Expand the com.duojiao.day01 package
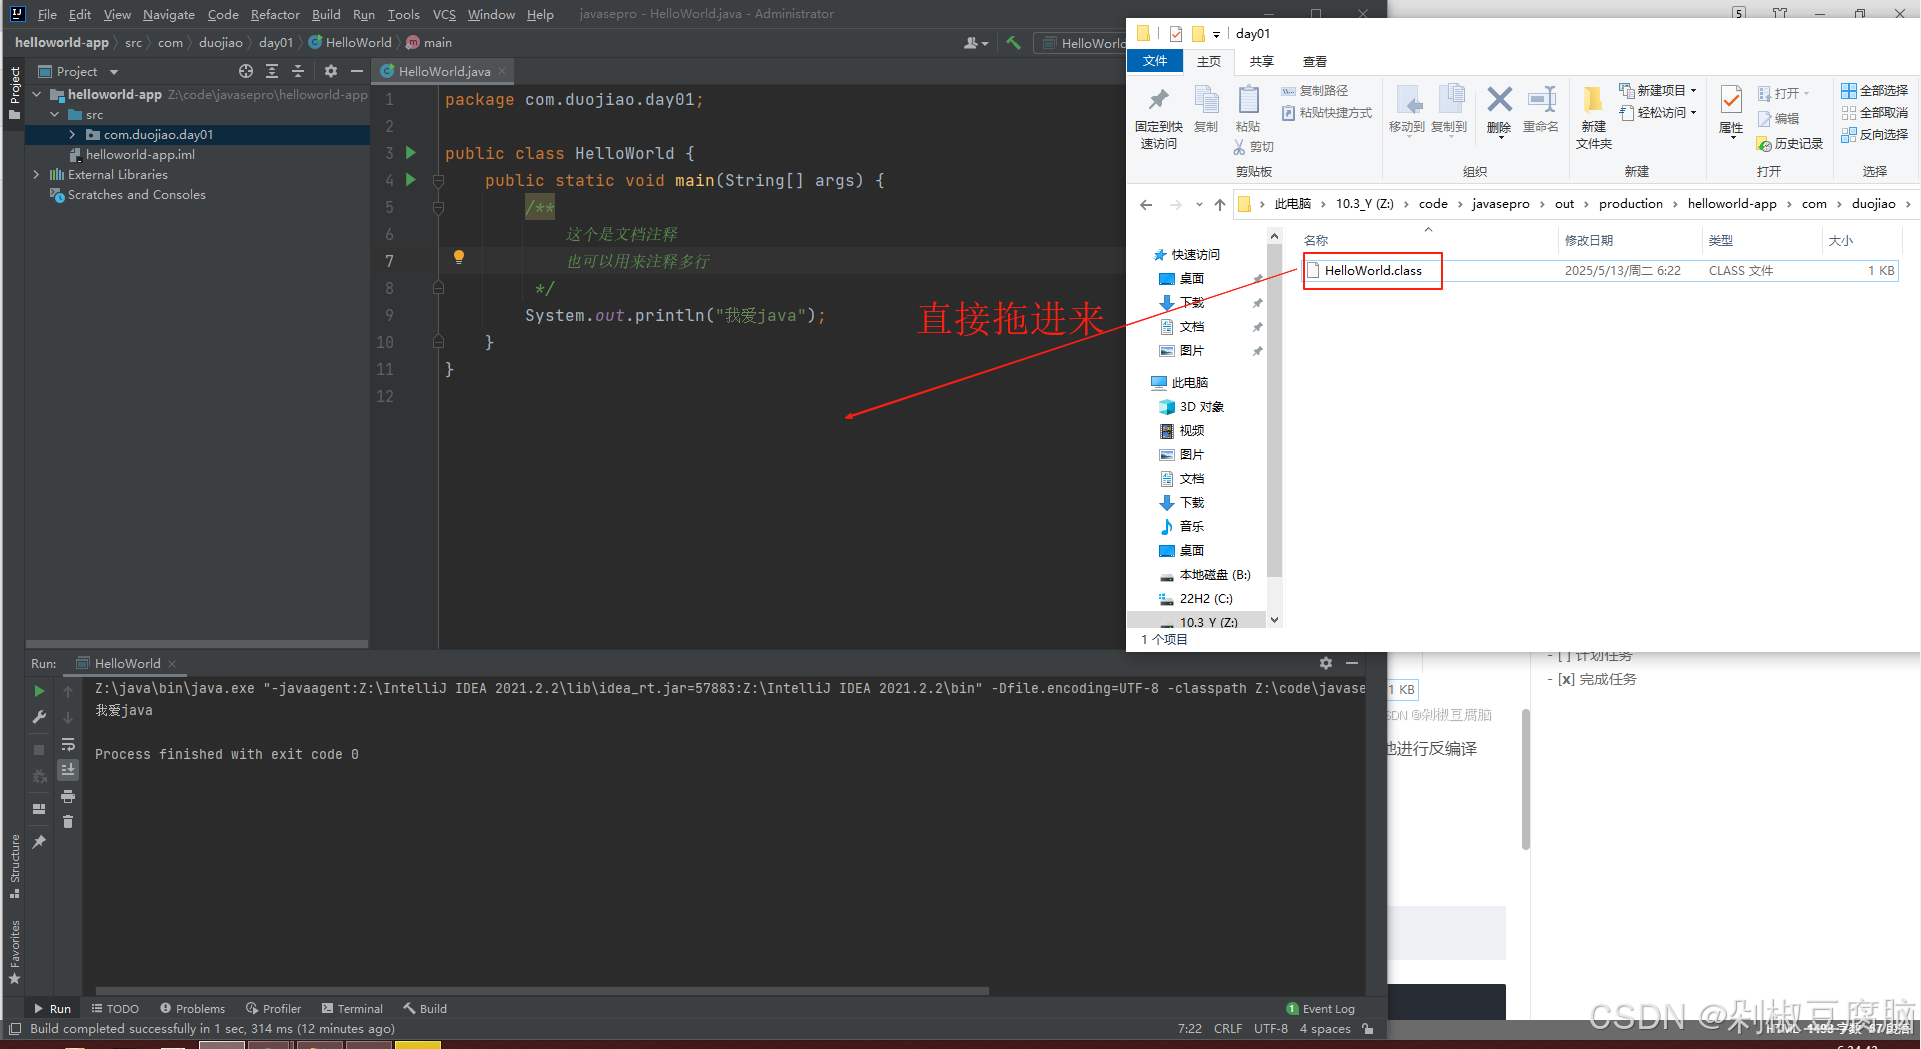 click(x=72, y=134)
